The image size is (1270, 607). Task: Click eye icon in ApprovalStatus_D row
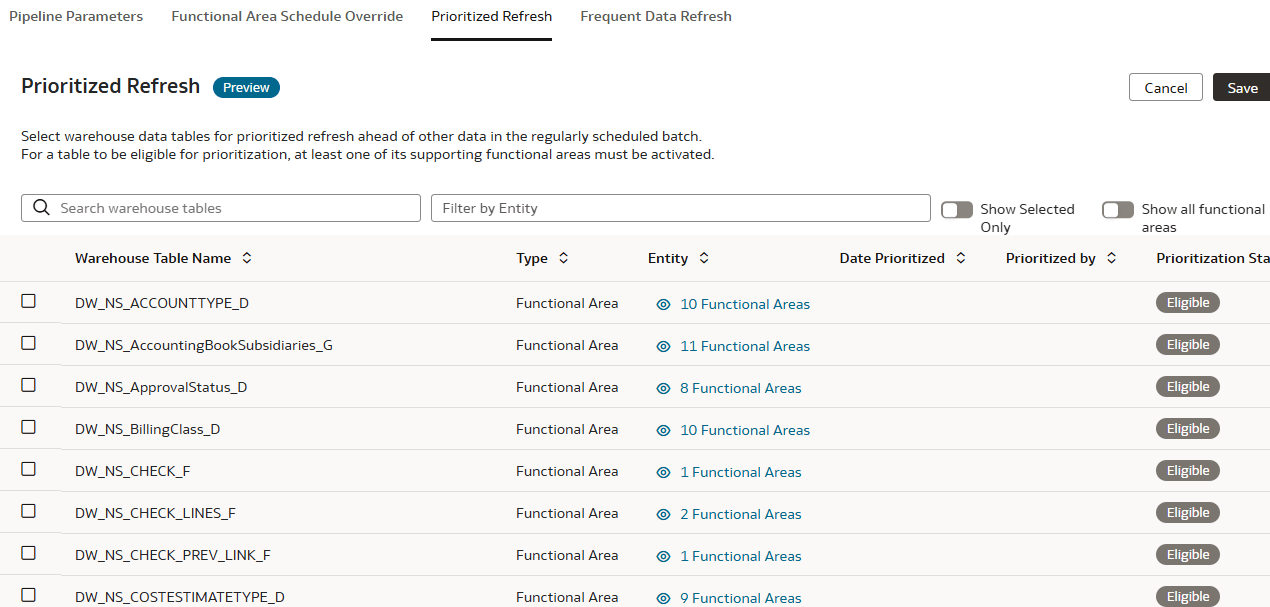663,388
